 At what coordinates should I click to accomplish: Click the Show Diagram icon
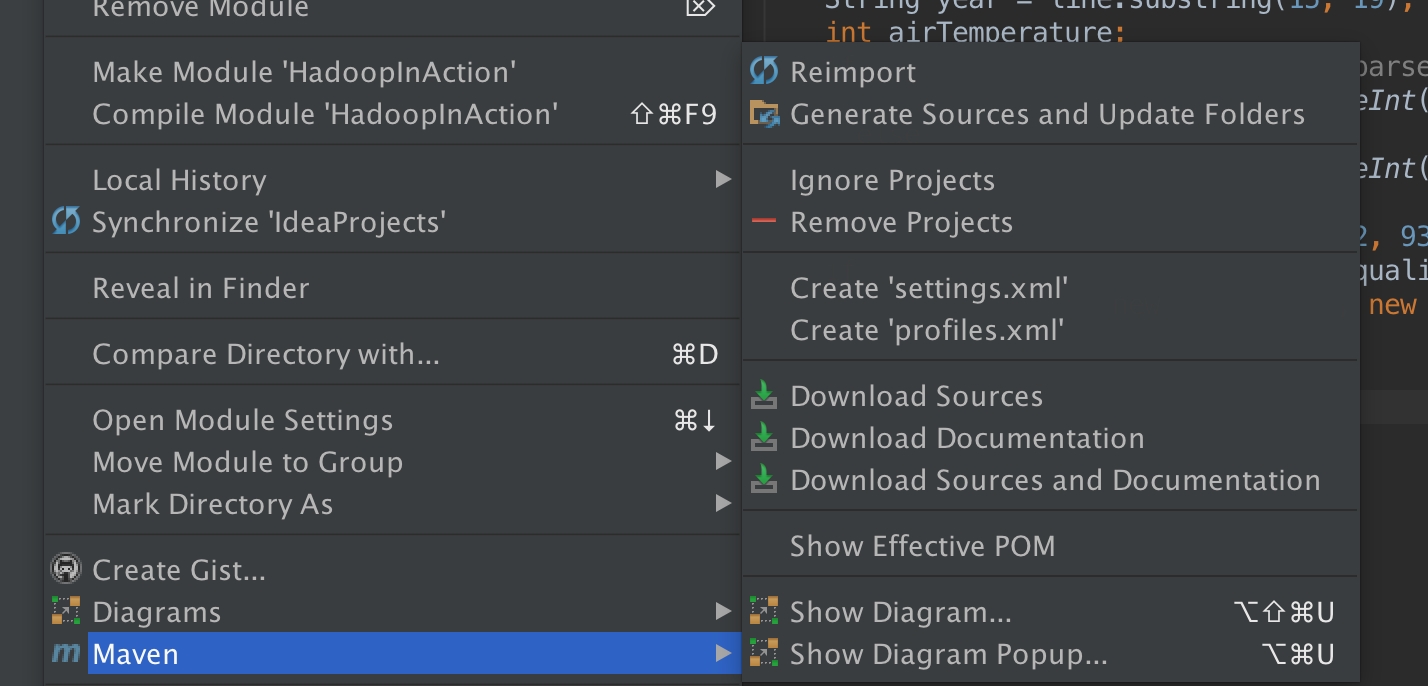click(x=764, y=611)
